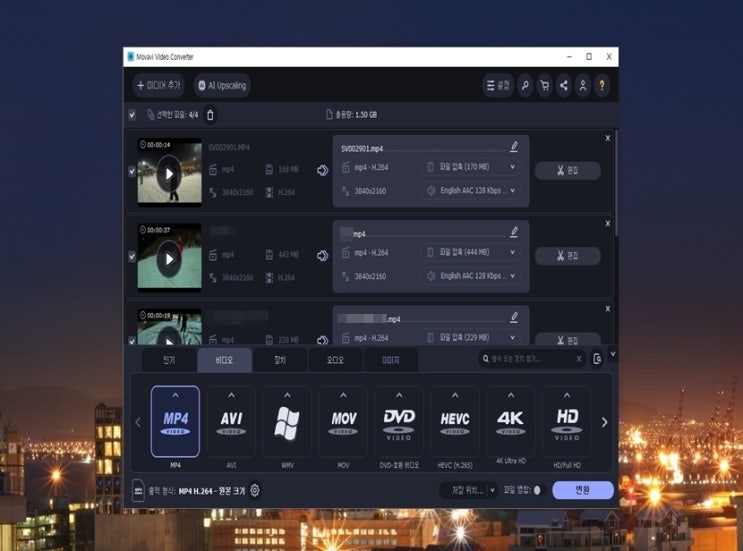This screenshot has width=743, height=551.
Task: Open AI Upscaling feature
Action: 222,85
